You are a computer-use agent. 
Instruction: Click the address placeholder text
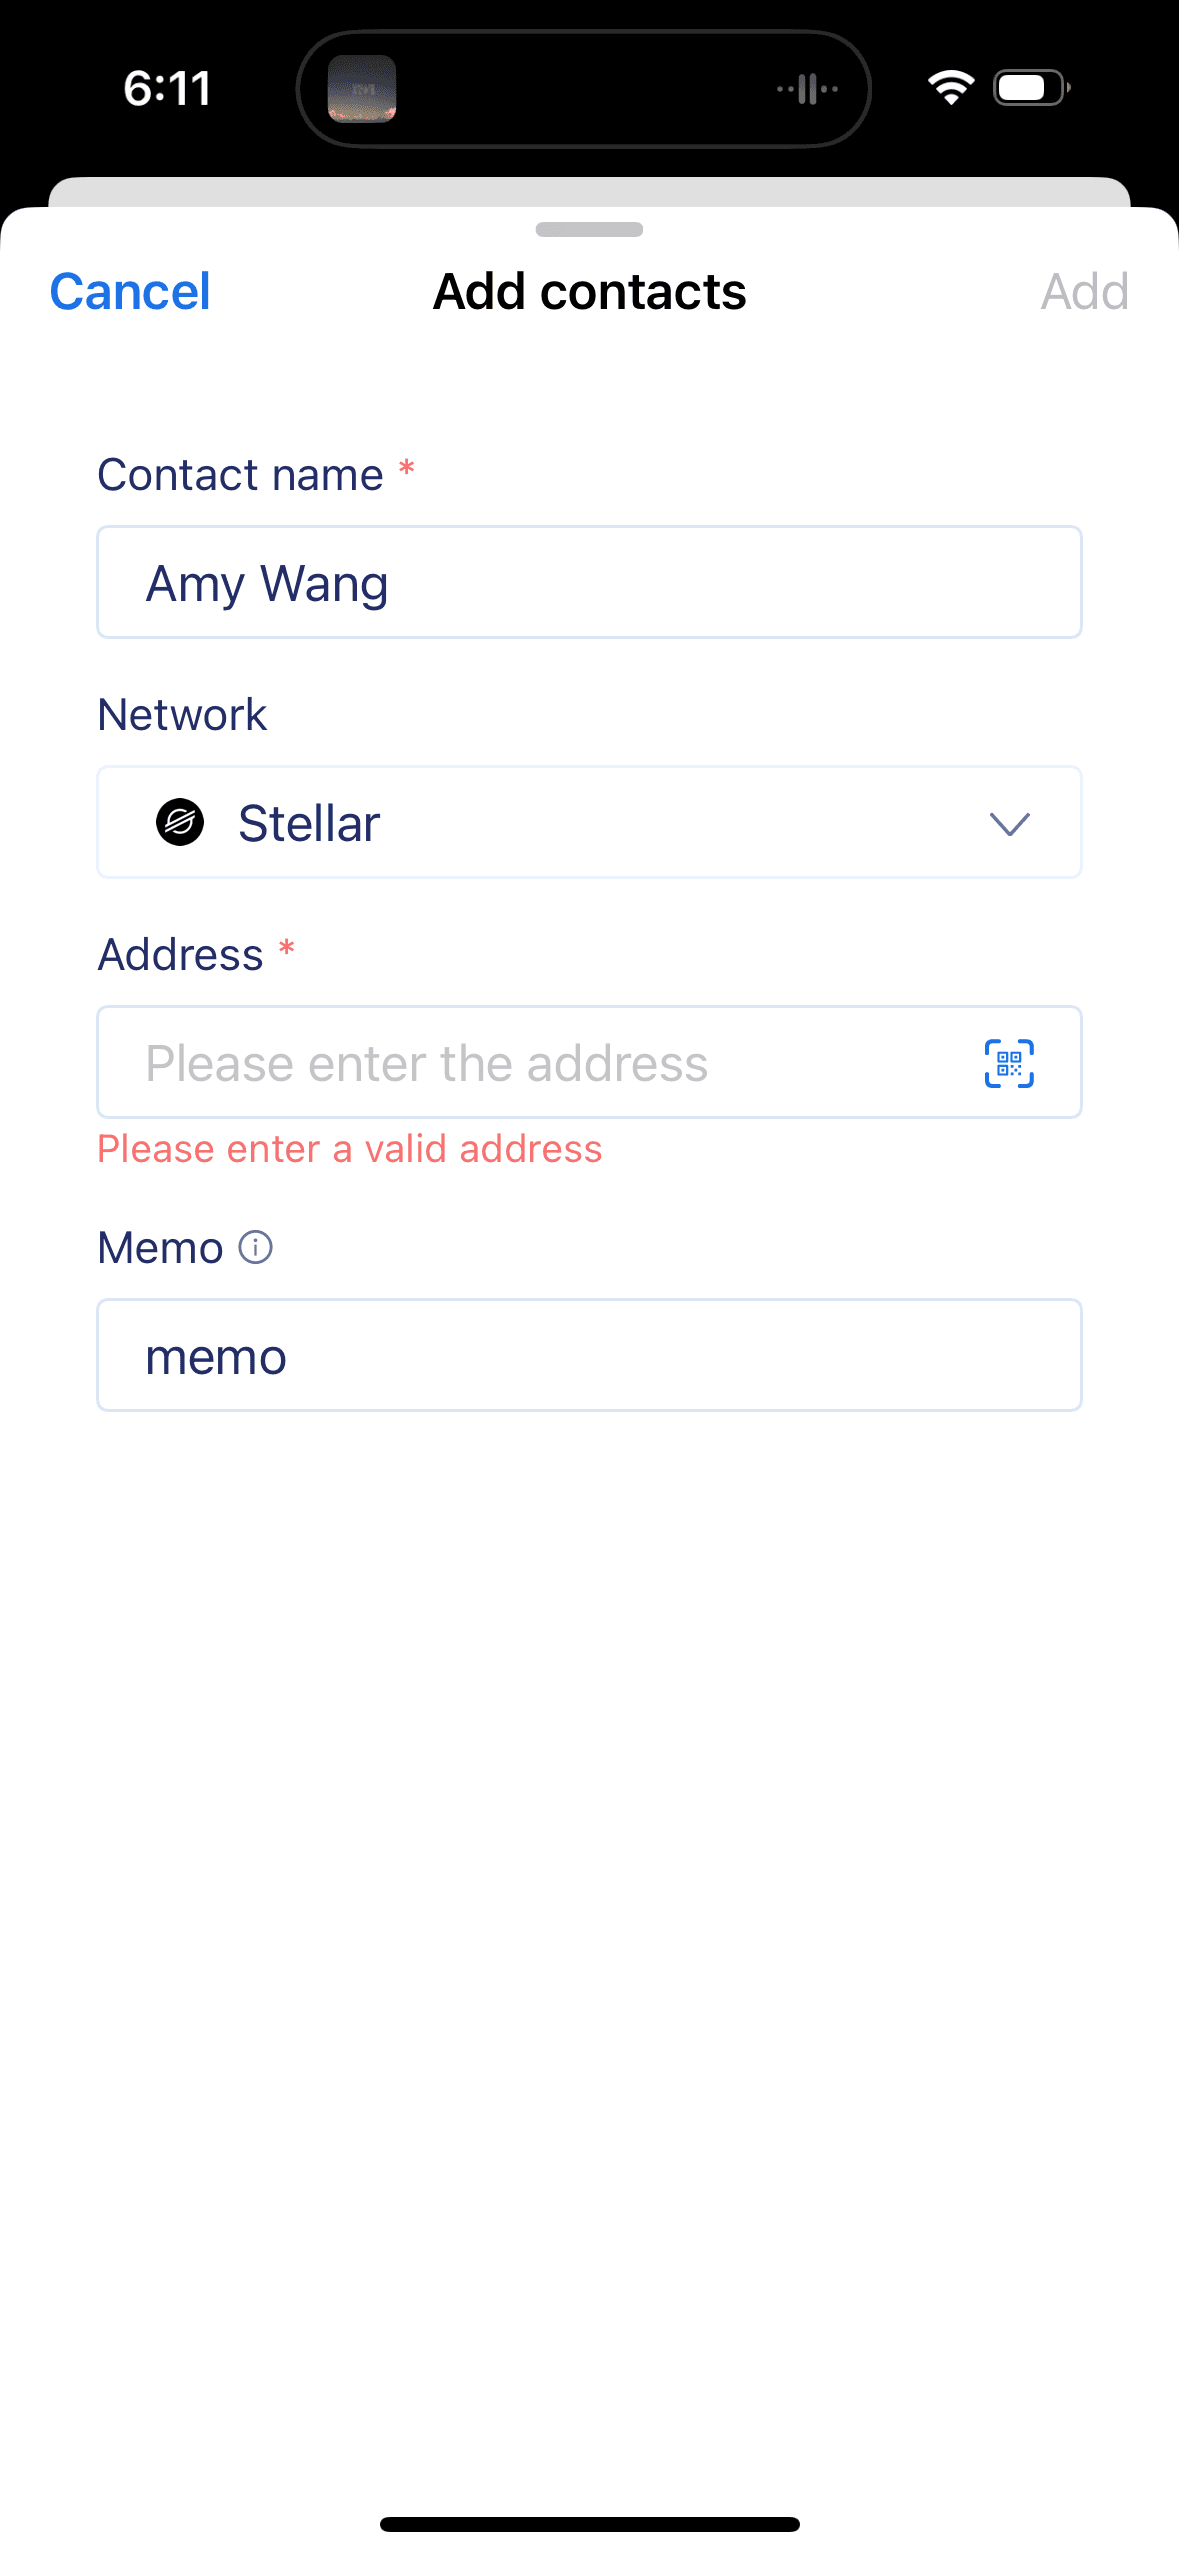tap(427, 1063)
